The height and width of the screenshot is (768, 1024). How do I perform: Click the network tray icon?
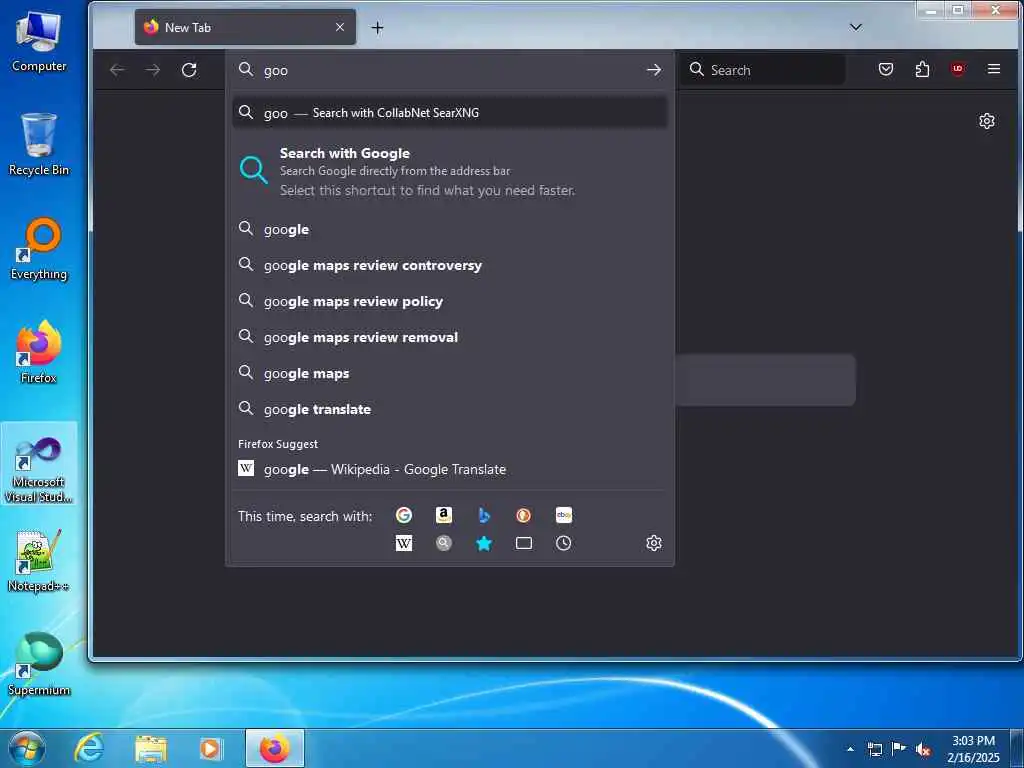coord(874,749)
